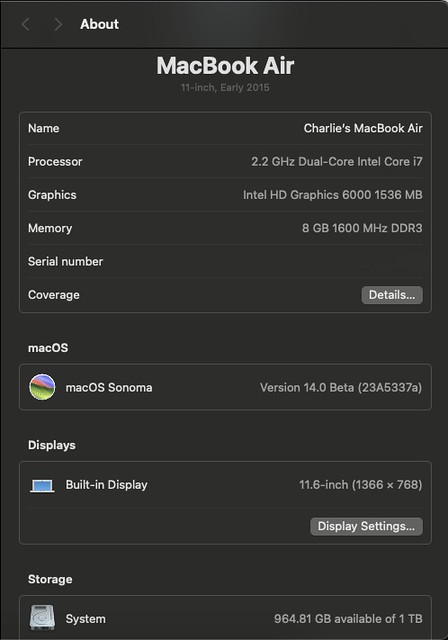448x640 pixels.
Task: Click the Serial number row
Action: [225, 262]
